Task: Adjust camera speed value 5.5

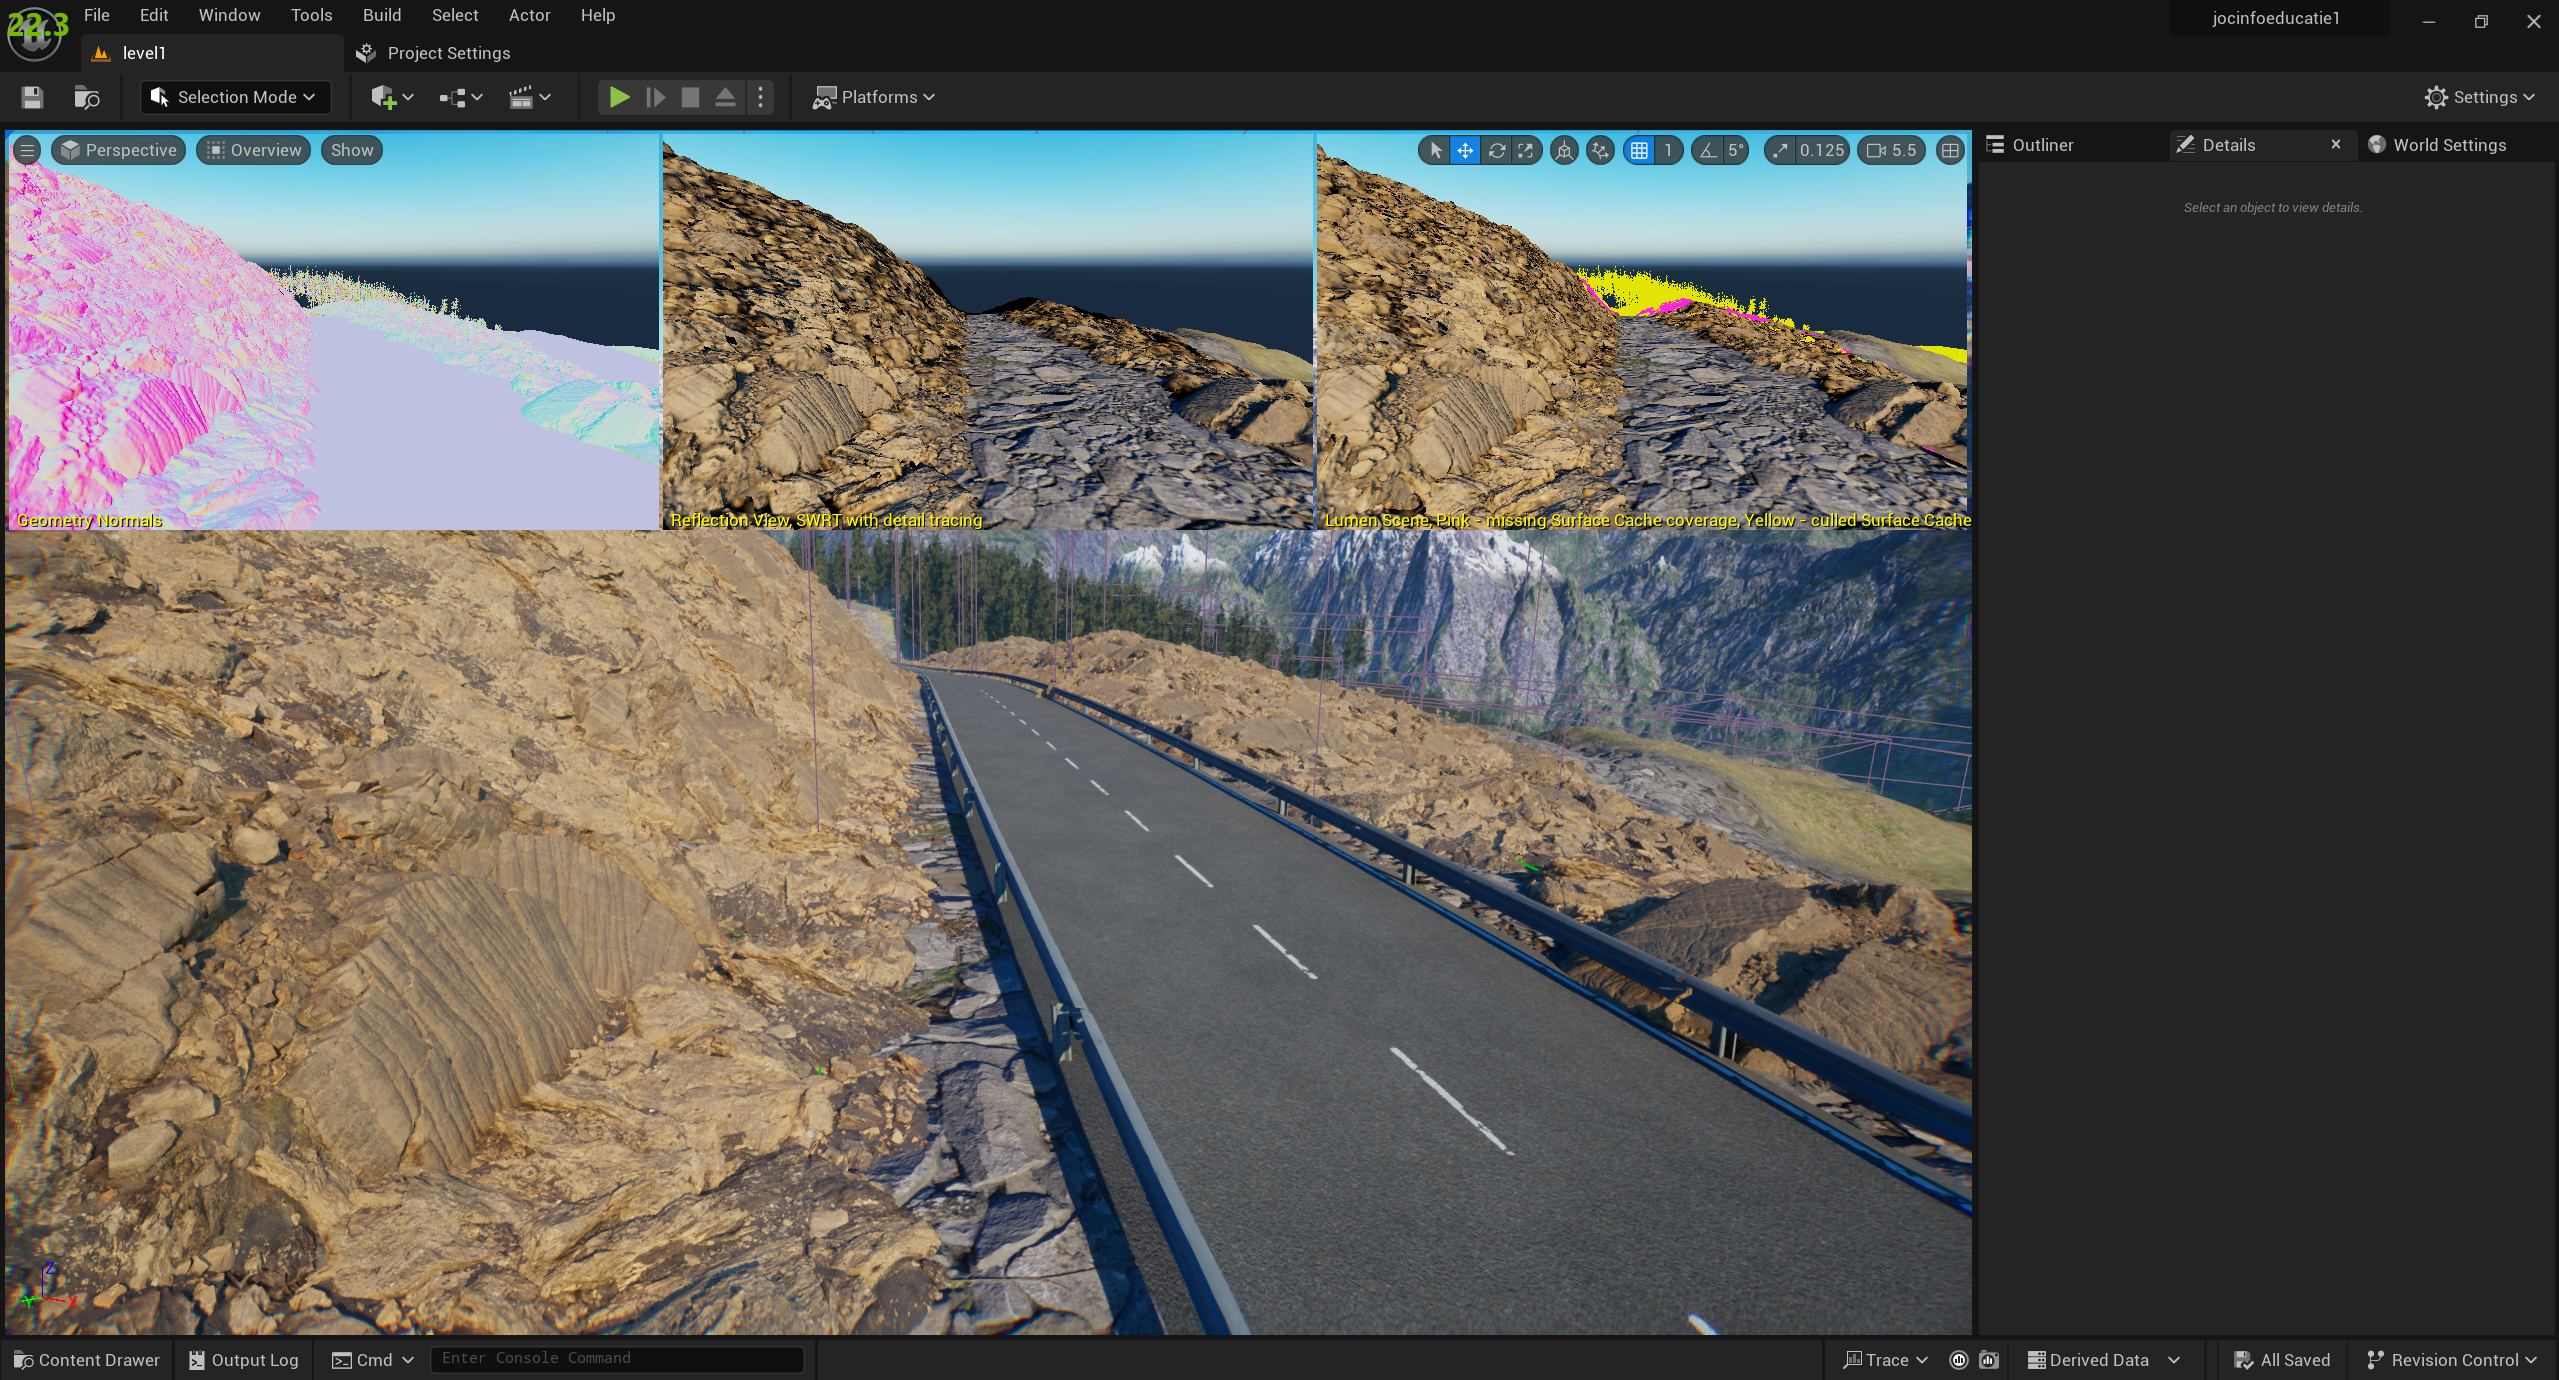Action: 1892,150
